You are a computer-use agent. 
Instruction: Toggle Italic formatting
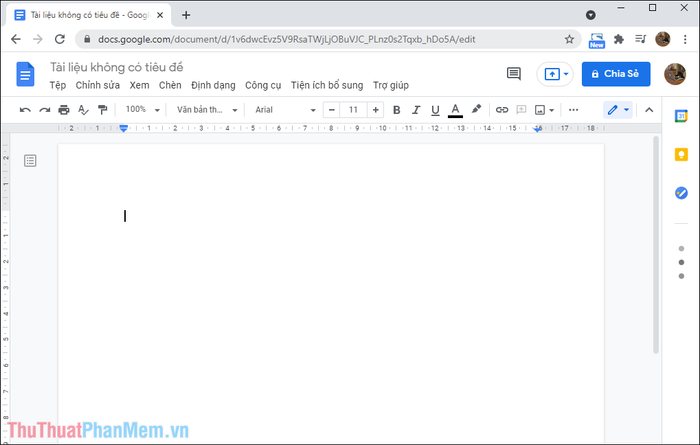416,110
